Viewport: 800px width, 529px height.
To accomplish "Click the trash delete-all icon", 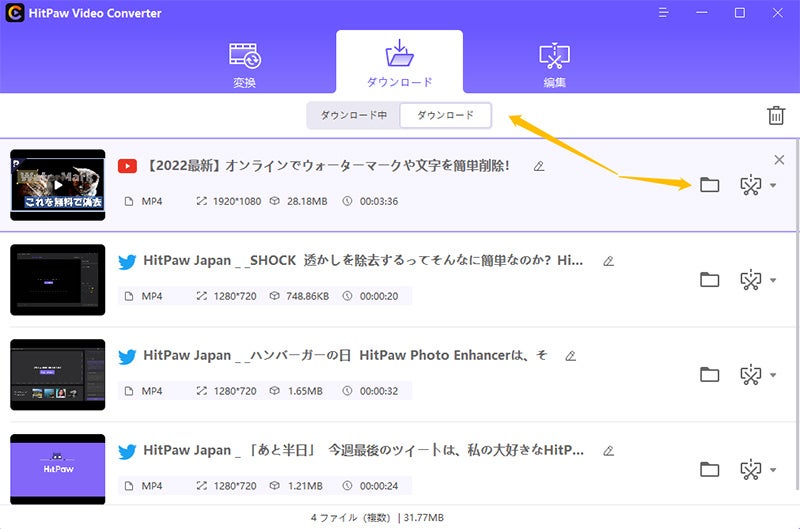I will [776, 115].
